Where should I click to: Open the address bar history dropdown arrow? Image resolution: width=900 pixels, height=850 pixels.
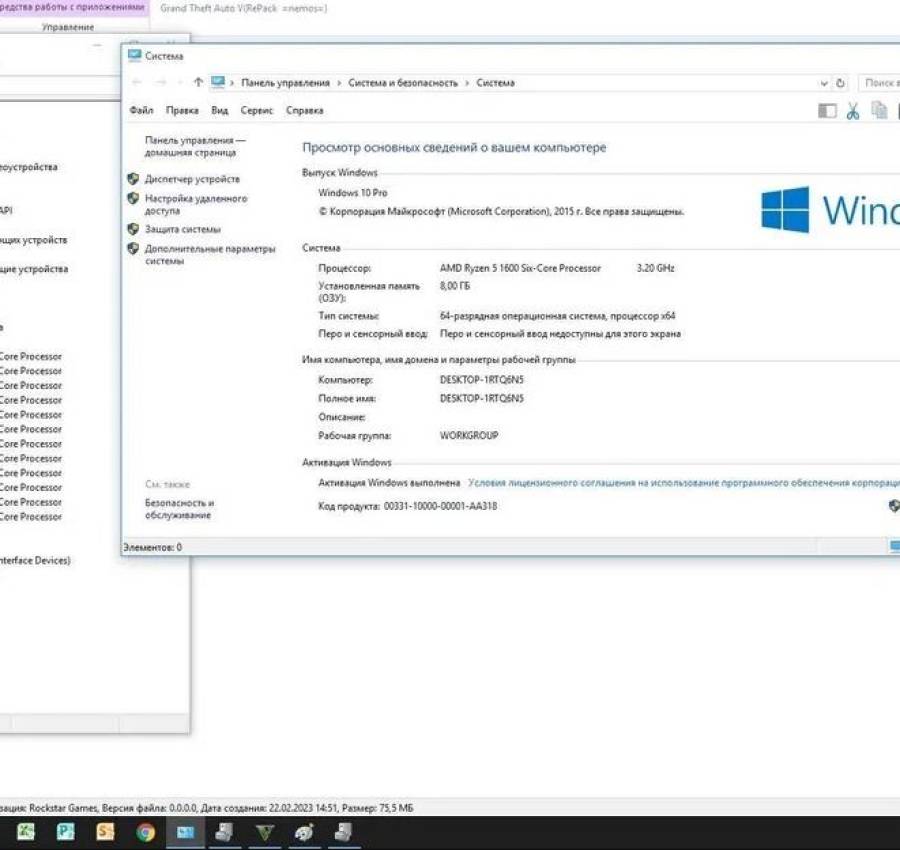(x=823, y=83)
